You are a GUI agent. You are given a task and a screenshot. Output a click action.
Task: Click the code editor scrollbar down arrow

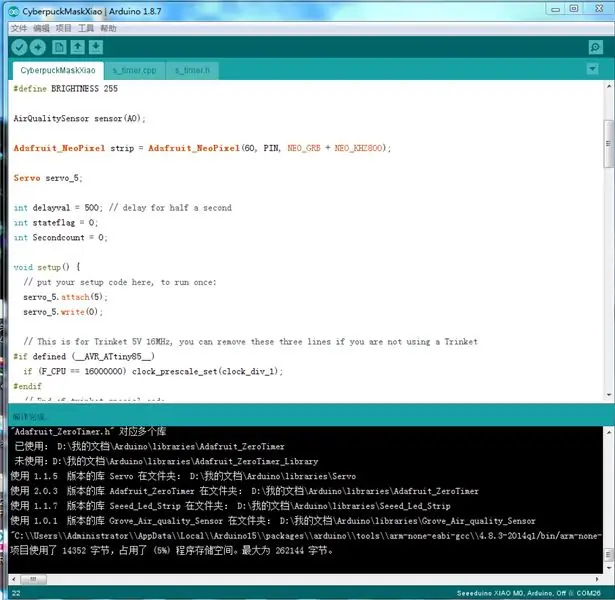coord(609,395)
